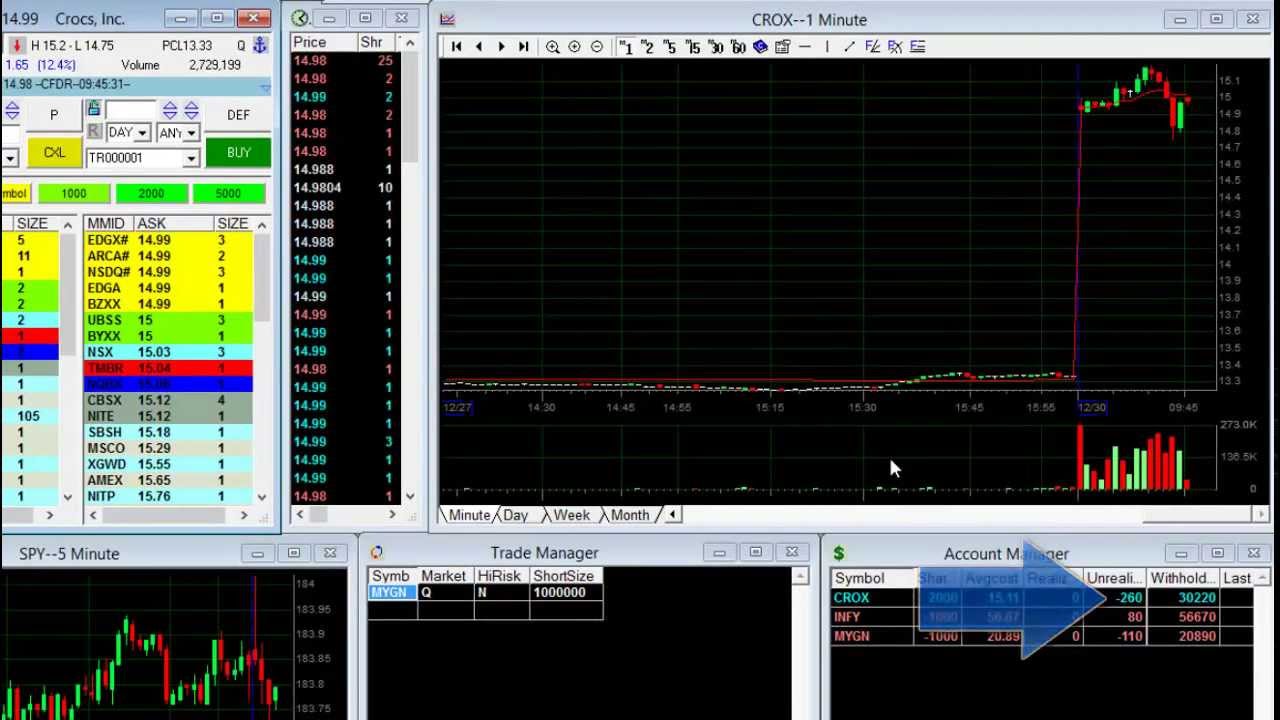Viewport: 1280px width, 720px height.
Task: Click the arrow right of chart tabs
Action: click(x=672, y=515)
